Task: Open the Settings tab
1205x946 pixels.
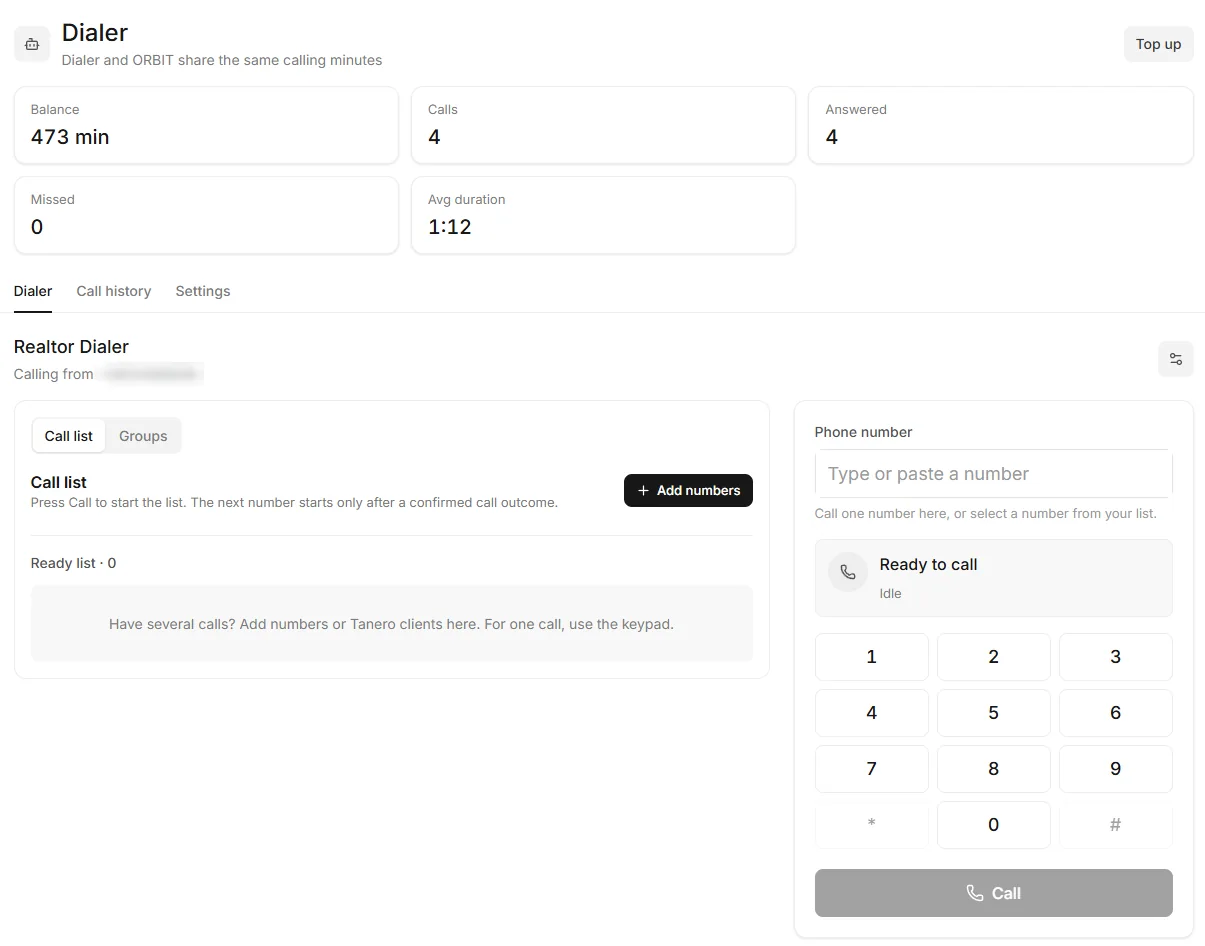Action: [203, 291]
